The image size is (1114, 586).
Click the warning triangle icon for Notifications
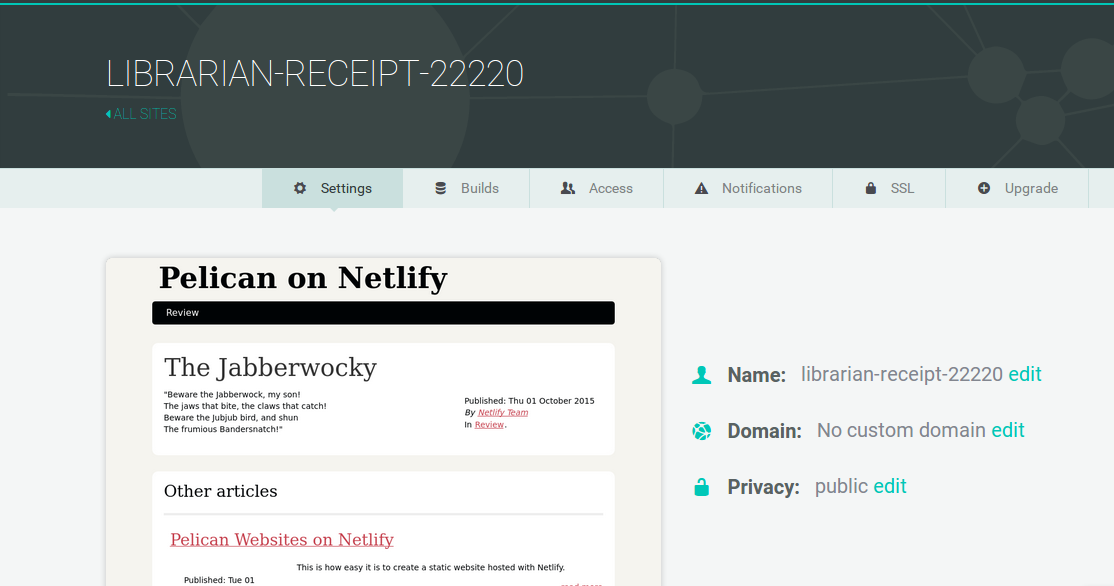point(701,188)
